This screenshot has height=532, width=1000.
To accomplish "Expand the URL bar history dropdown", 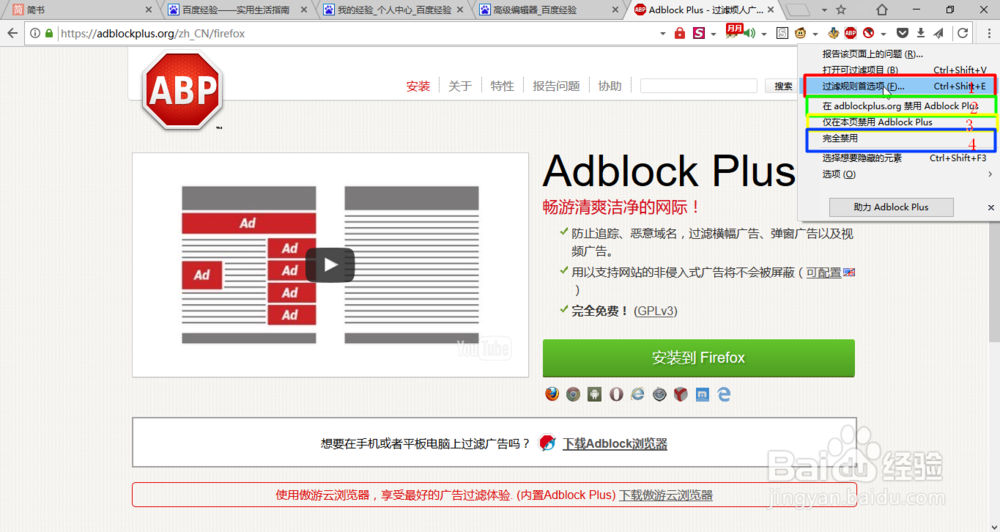I will (663, 33).
